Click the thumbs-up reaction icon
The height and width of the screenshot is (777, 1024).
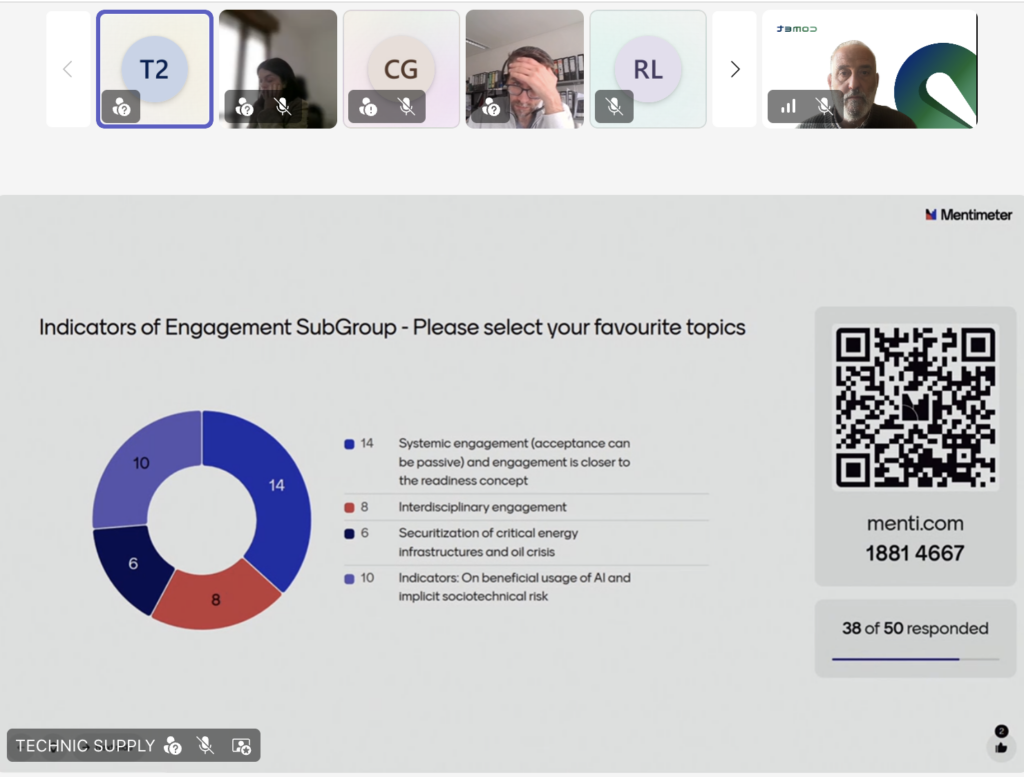click(1001, 747)
